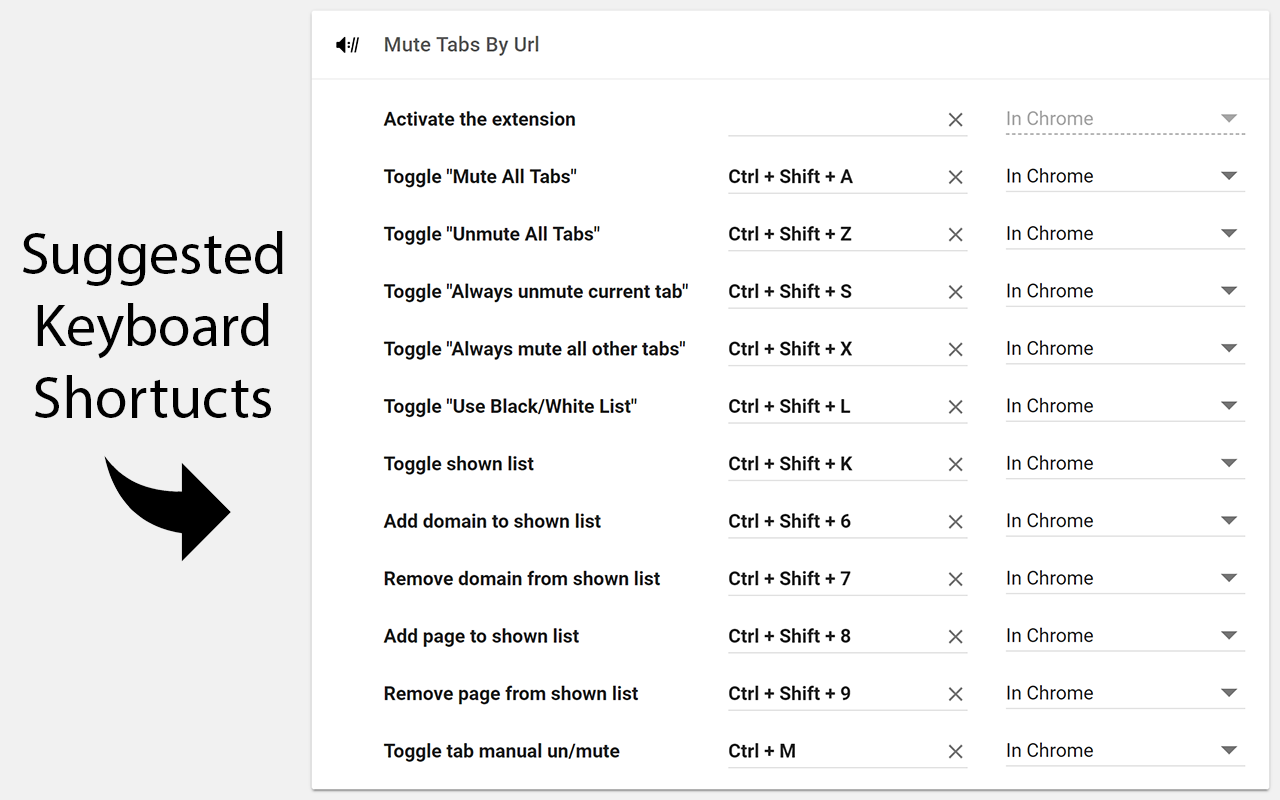Click the "Remove page from shown list" label
This screenshot has height=800, width=1280.
(x=511, y=694)
